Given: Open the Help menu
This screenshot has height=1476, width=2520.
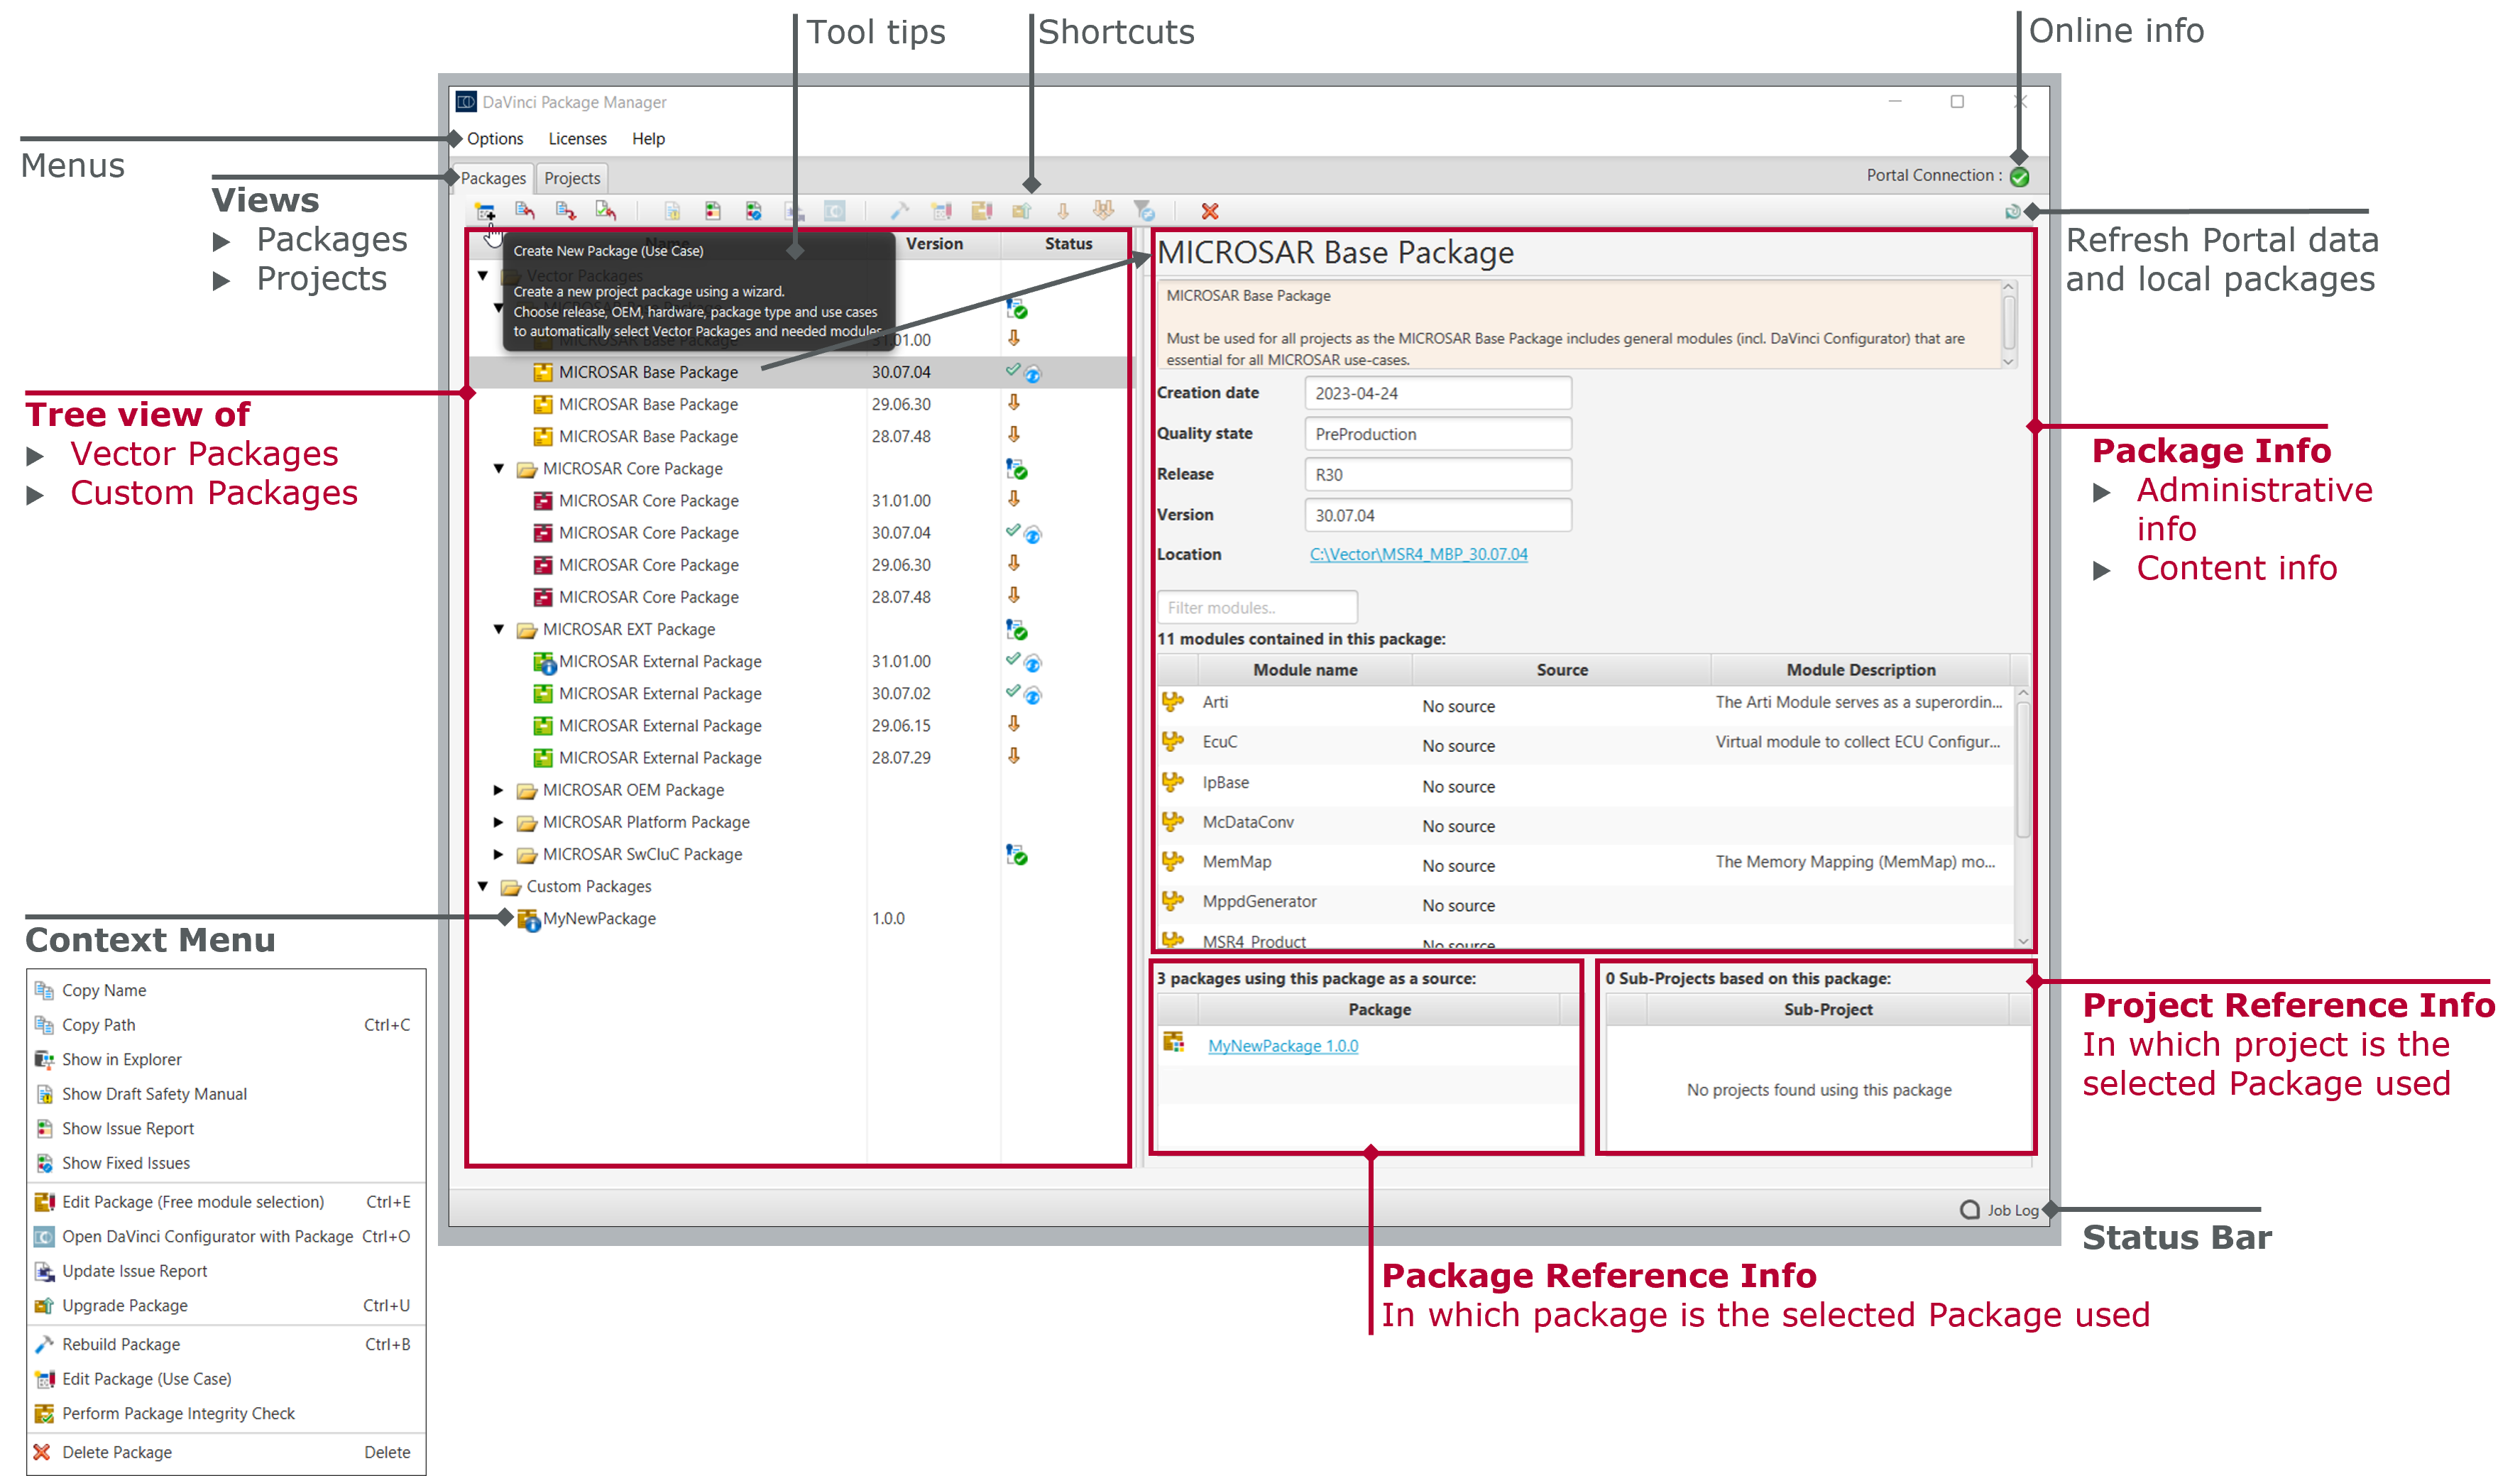Looking at the screenshot, I should (648, 139).
